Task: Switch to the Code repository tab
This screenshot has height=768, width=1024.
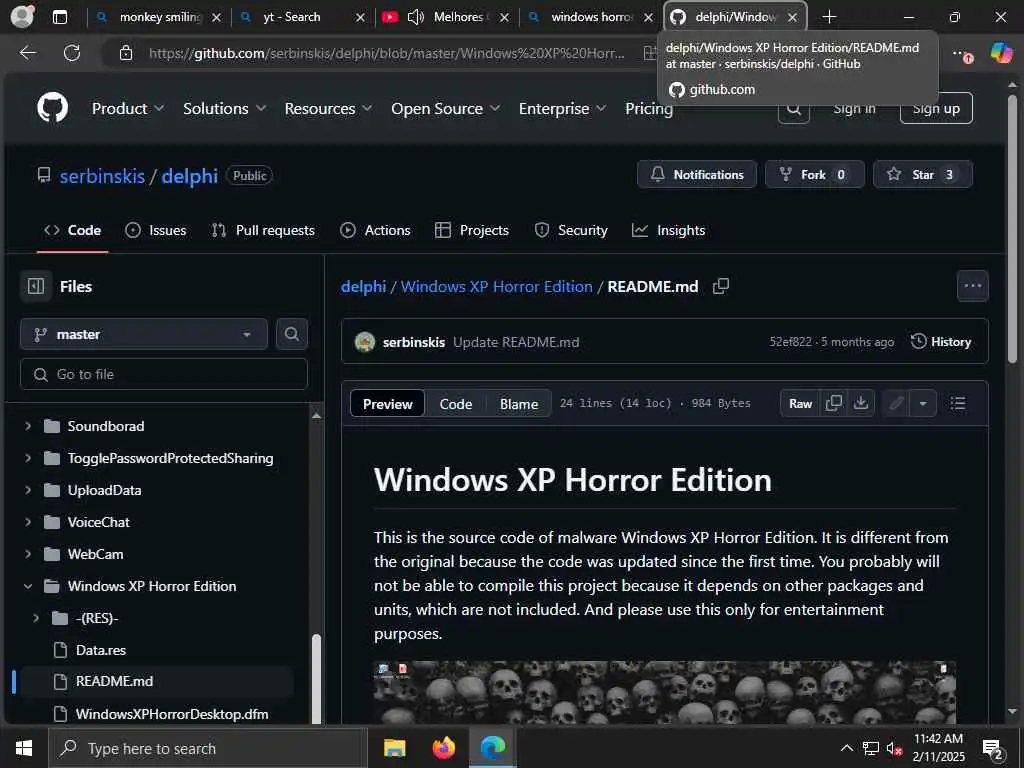Action: coord(72,230)
